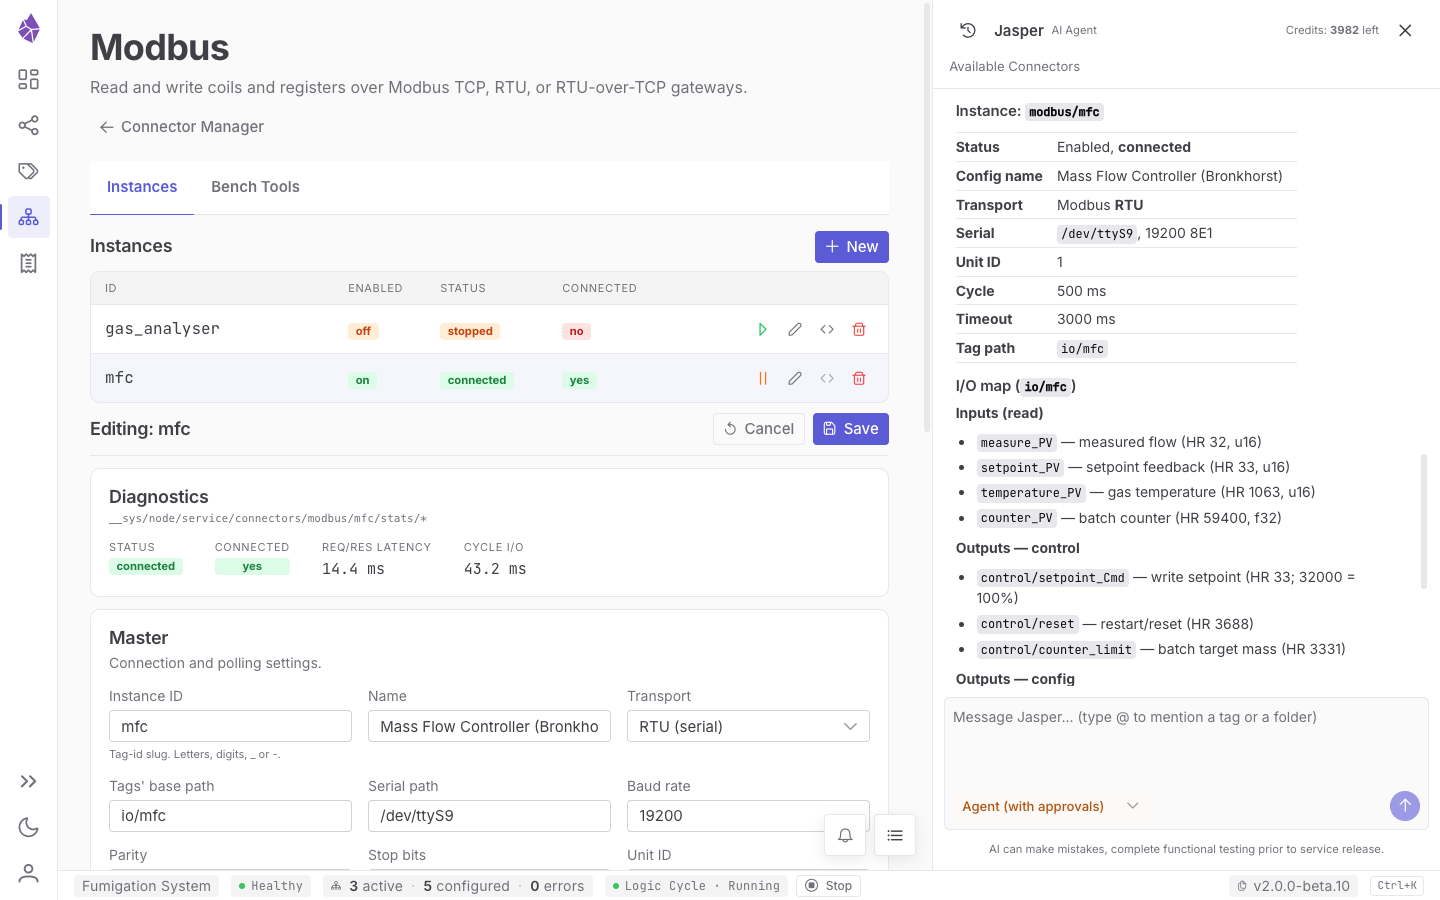Open the dashboard grid sidebar icon
Image resolution: width=1440 pixels, height=900 pixels.
tap(29, 79)
